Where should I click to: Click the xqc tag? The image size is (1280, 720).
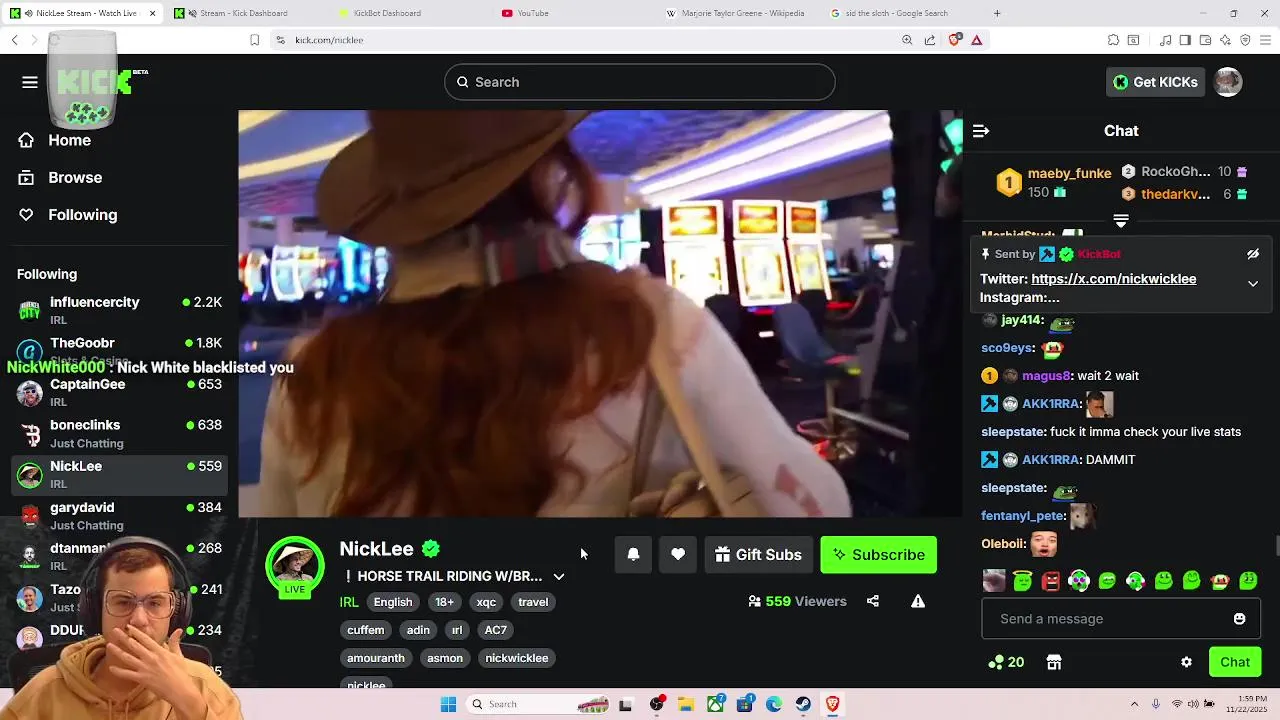point(486,602)
